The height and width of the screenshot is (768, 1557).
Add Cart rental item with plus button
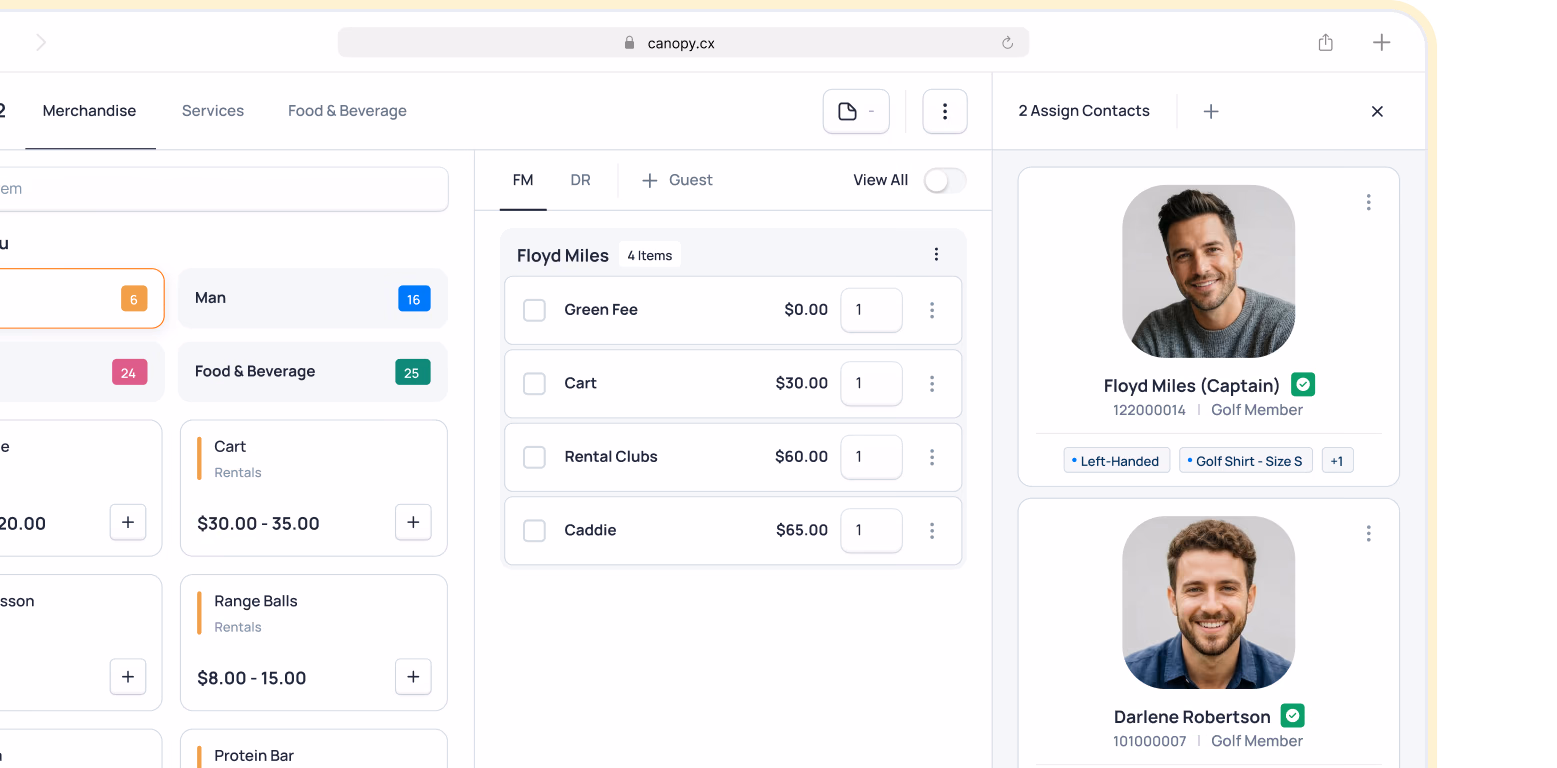(x=413, y=522)
